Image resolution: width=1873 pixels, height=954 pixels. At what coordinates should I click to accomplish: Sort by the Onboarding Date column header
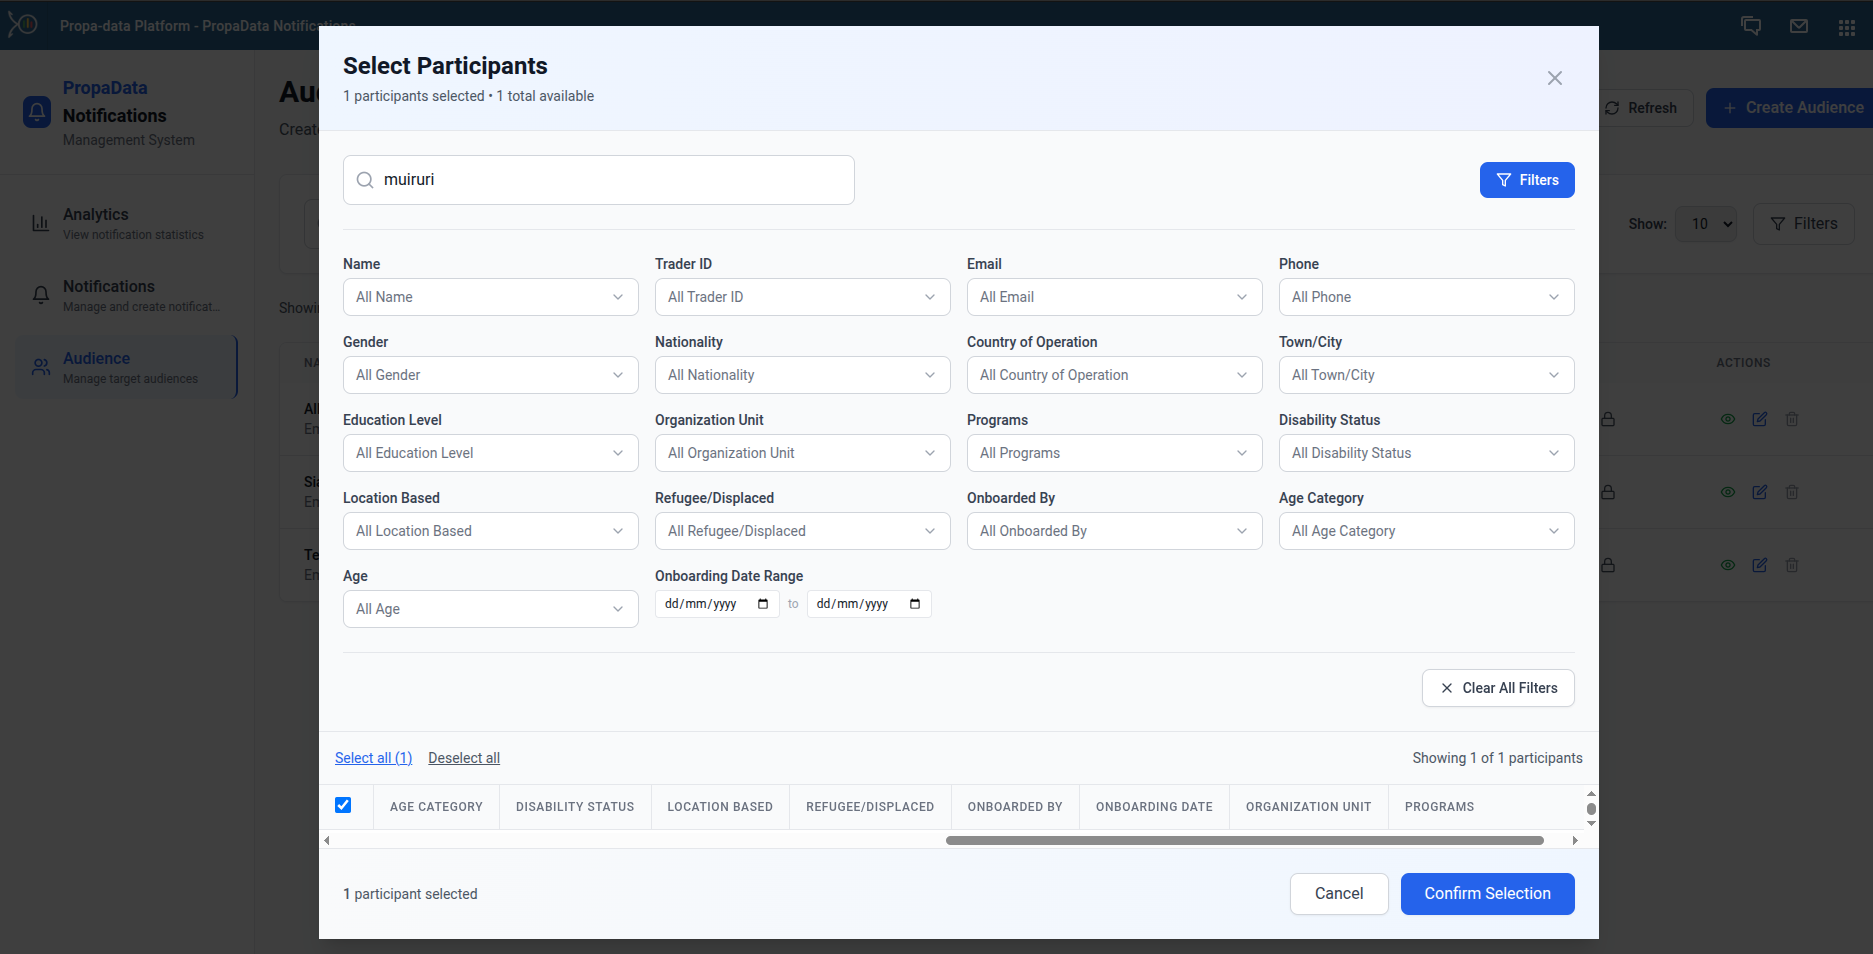pyautogui.click(x=1154, y=807)
